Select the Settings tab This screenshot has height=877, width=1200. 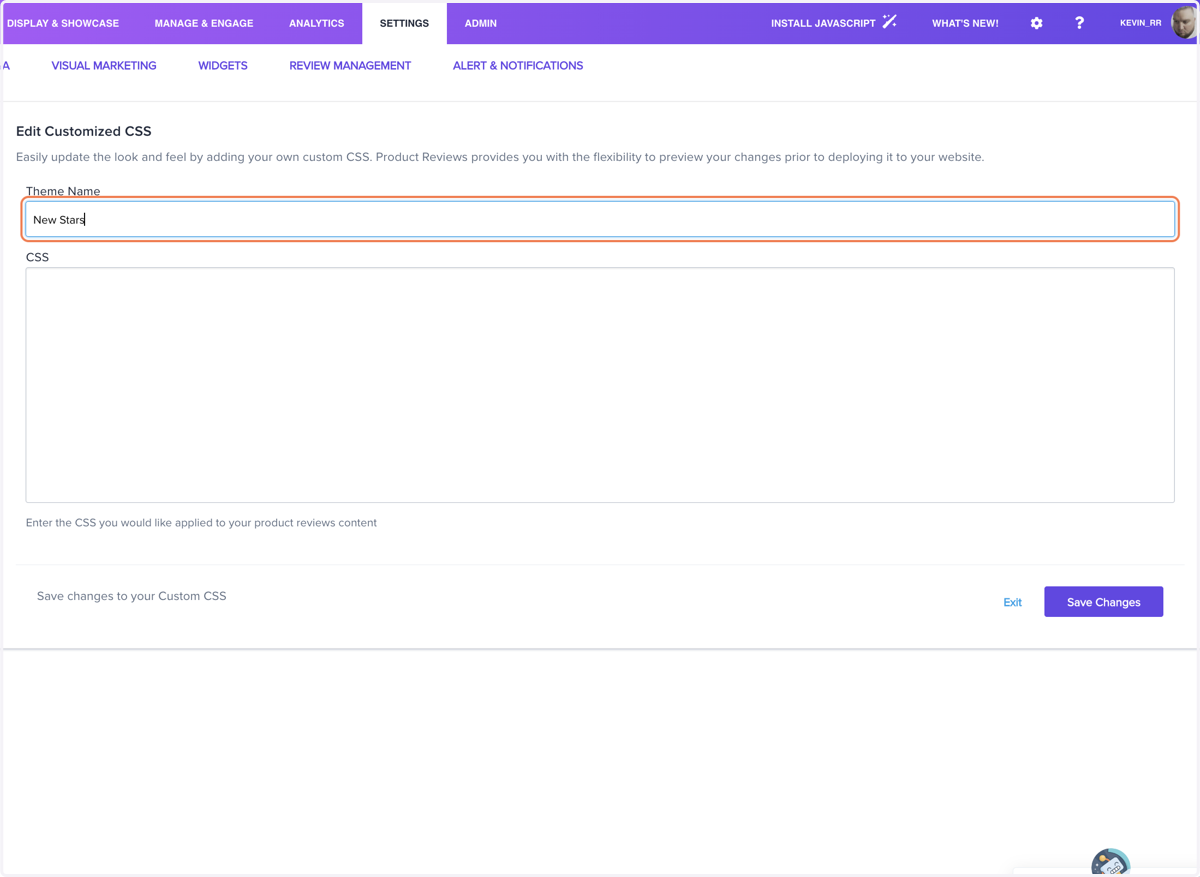pos(404,23)
